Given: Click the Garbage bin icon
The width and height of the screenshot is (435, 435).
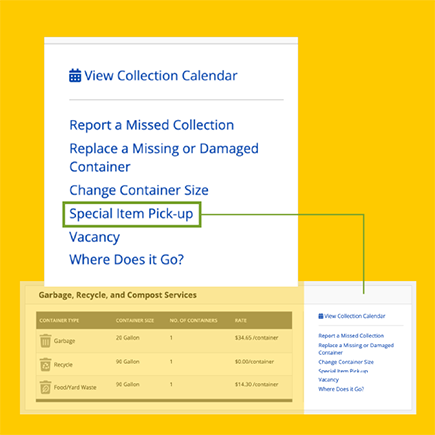Looking at the screenshot, I should point(45,341).
